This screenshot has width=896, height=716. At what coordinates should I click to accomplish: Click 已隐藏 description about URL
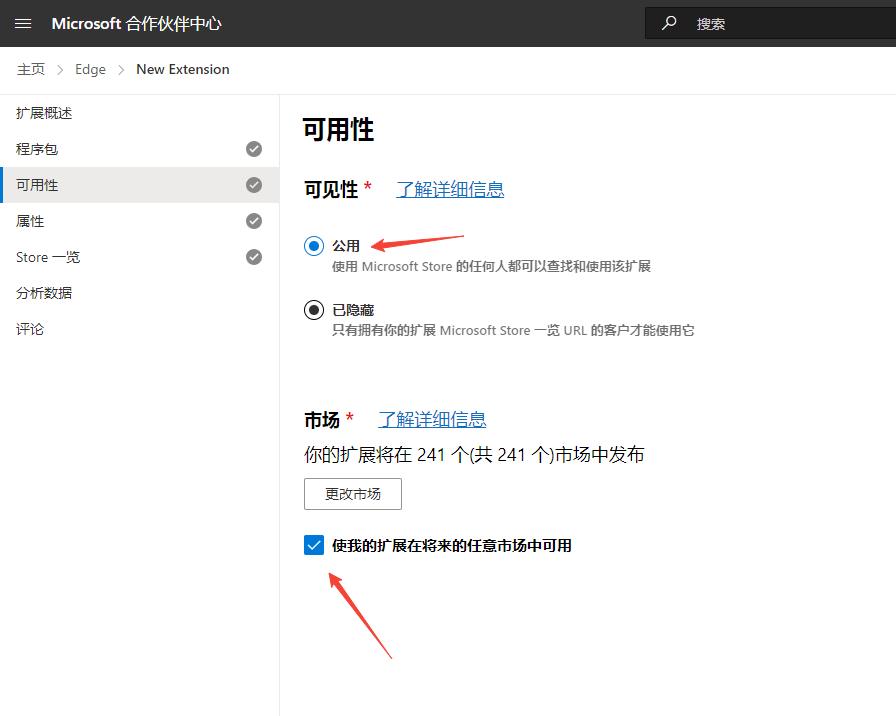point(513,330)
